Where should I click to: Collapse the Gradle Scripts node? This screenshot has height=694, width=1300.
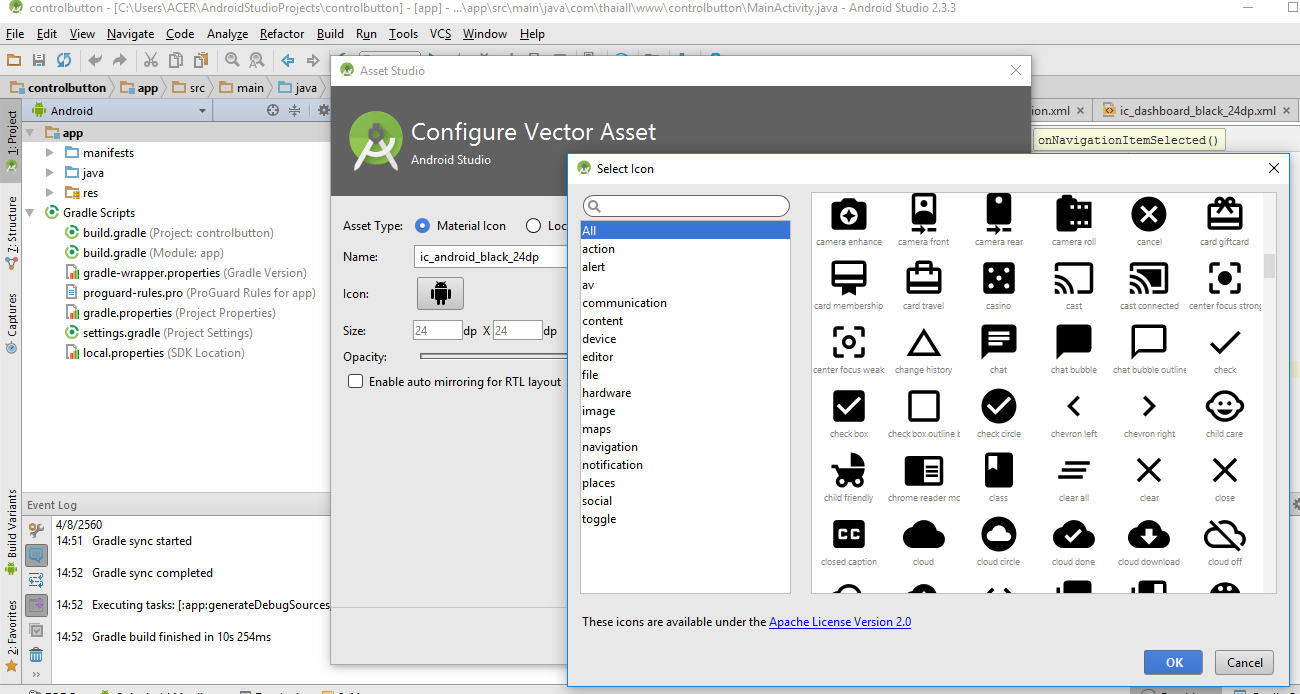31,213
